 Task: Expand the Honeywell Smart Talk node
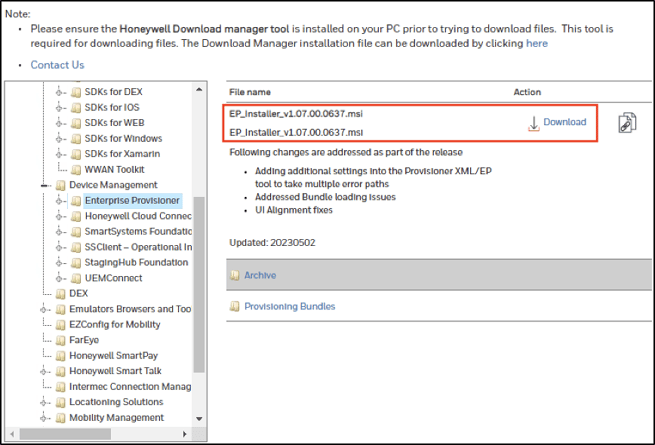pos(43,371)
